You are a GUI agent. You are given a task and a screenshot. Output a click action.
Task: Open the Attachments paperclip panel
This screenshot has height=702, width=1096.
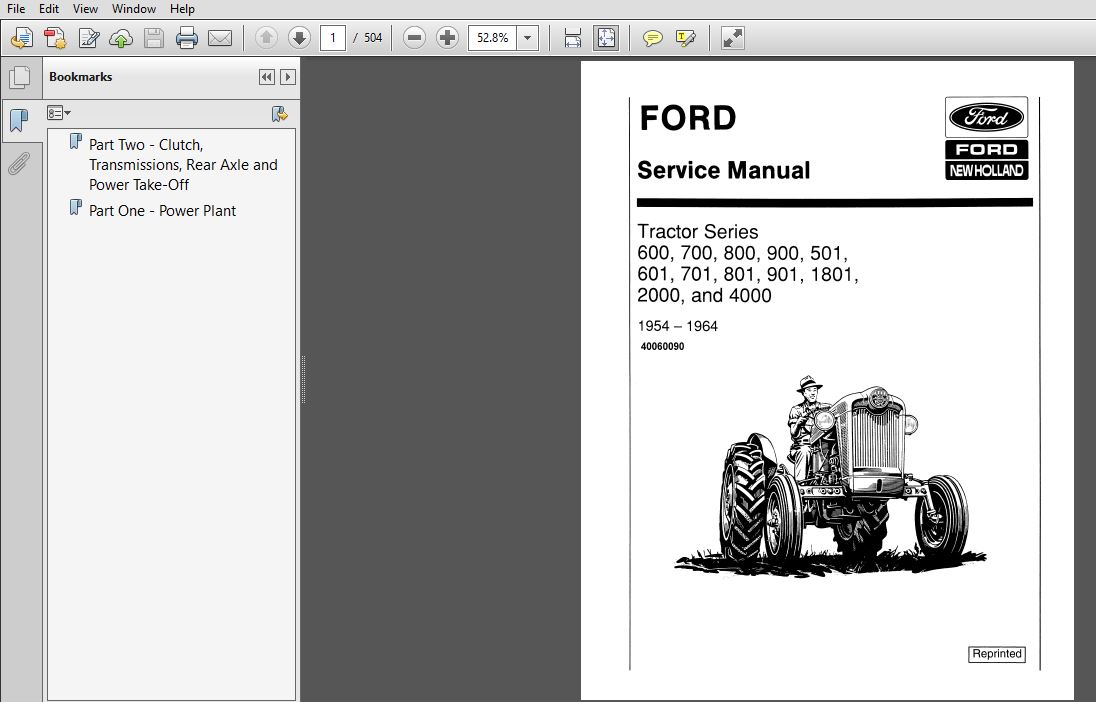(20, 164)
